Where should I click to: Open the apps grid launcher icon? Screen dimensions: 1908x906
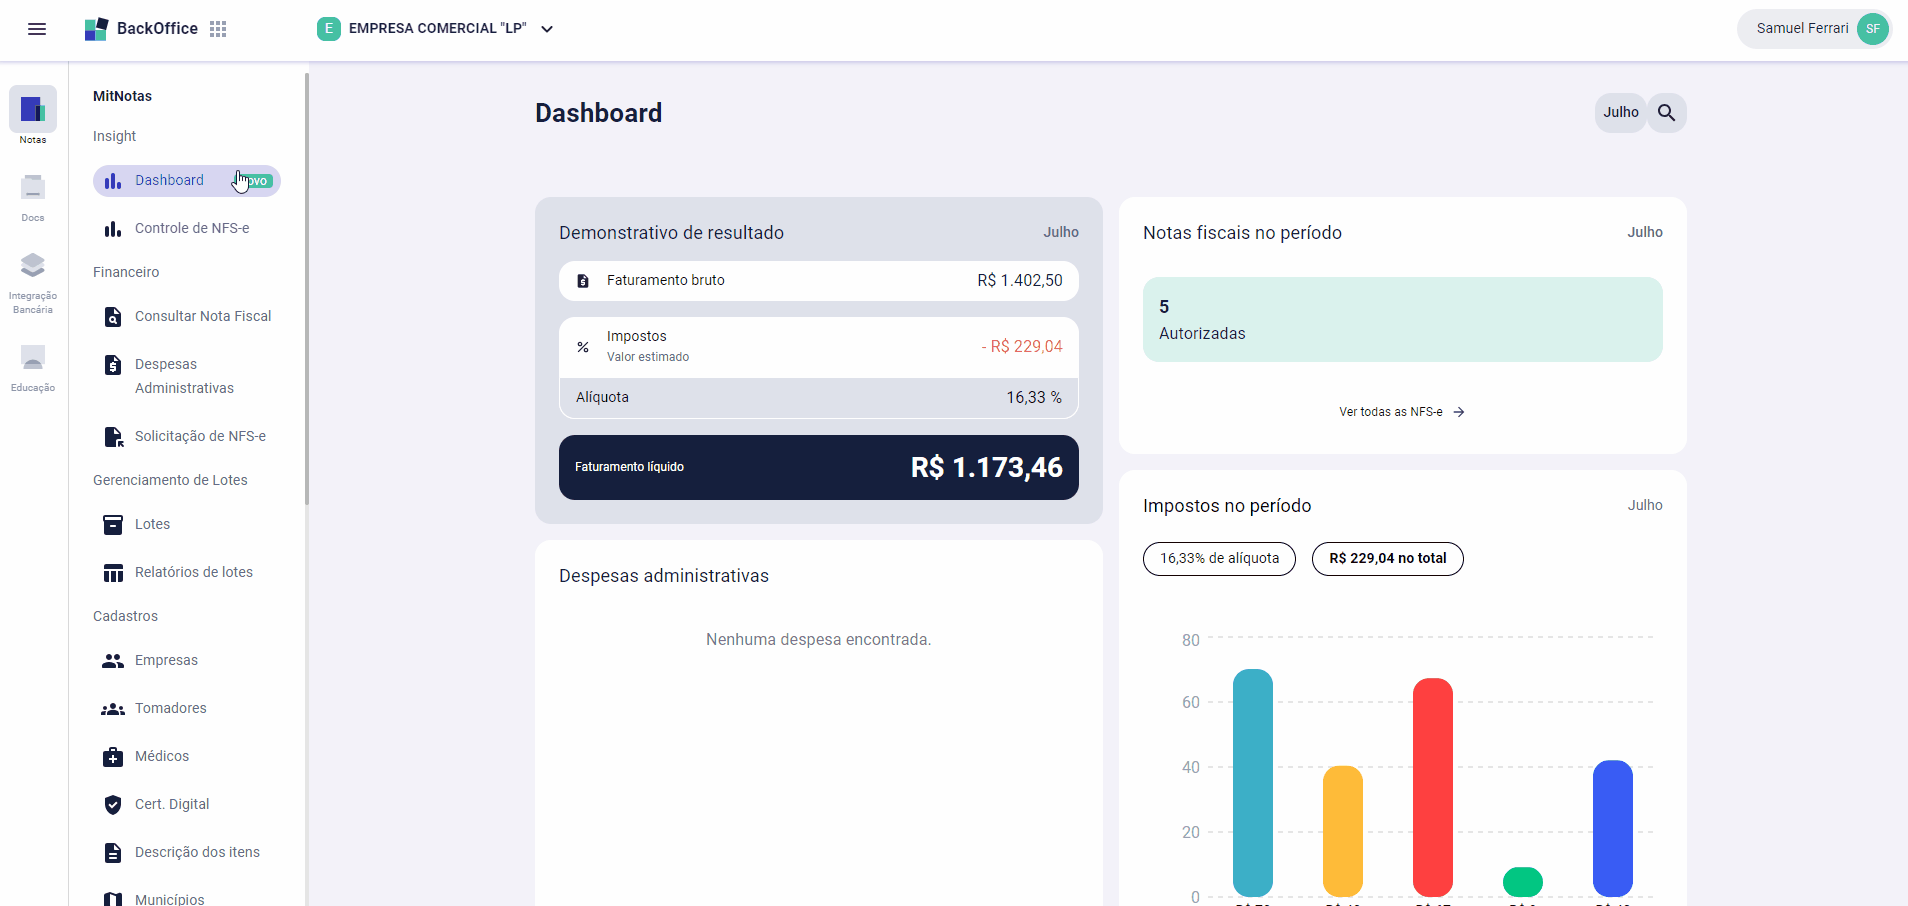tap(218, 29)
